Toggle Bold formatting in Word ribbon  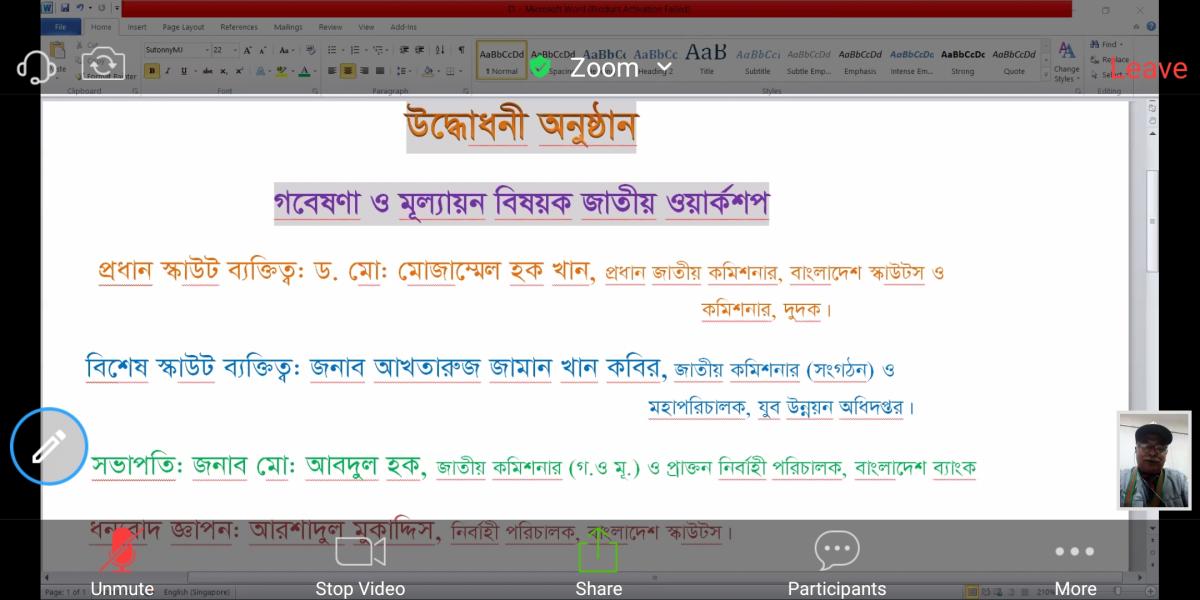point(152,71)
